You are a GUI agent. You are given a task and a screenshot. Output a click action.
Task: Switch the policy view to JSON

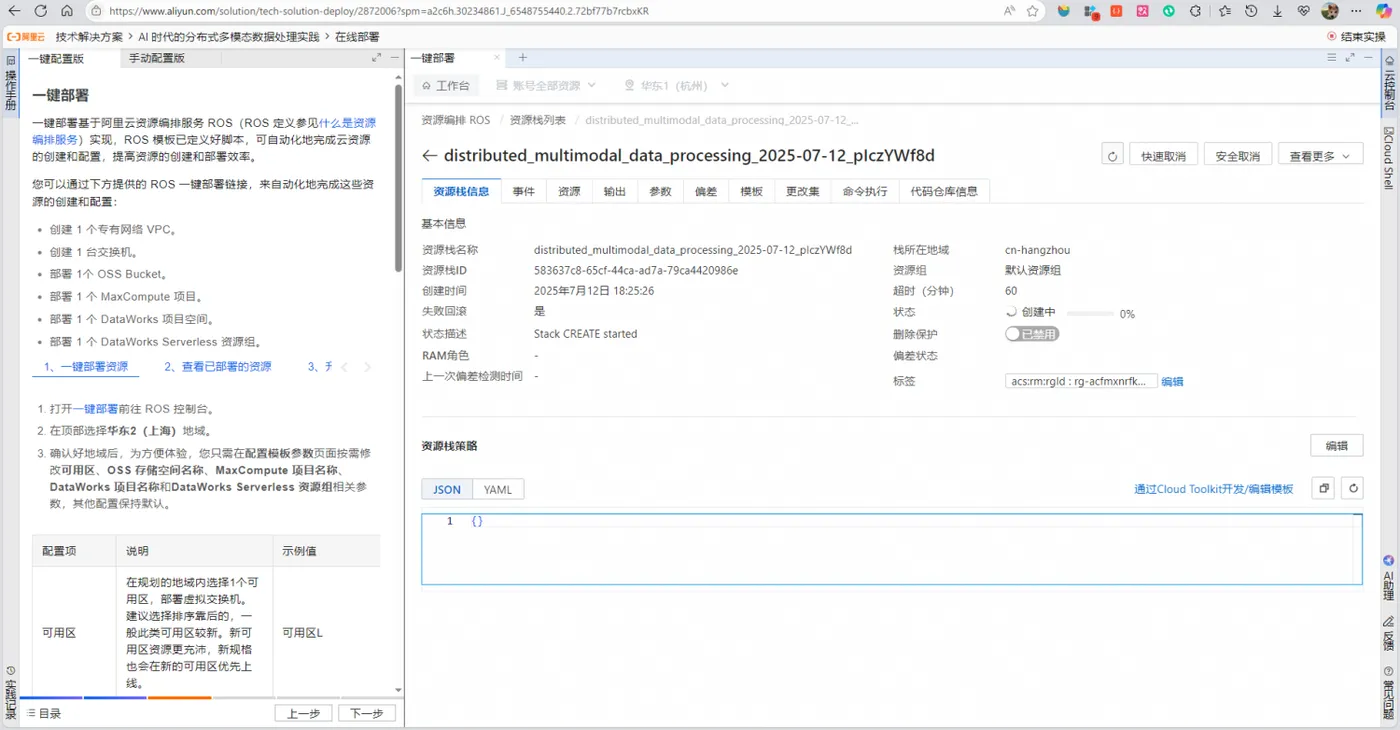(x=447, y=490)
